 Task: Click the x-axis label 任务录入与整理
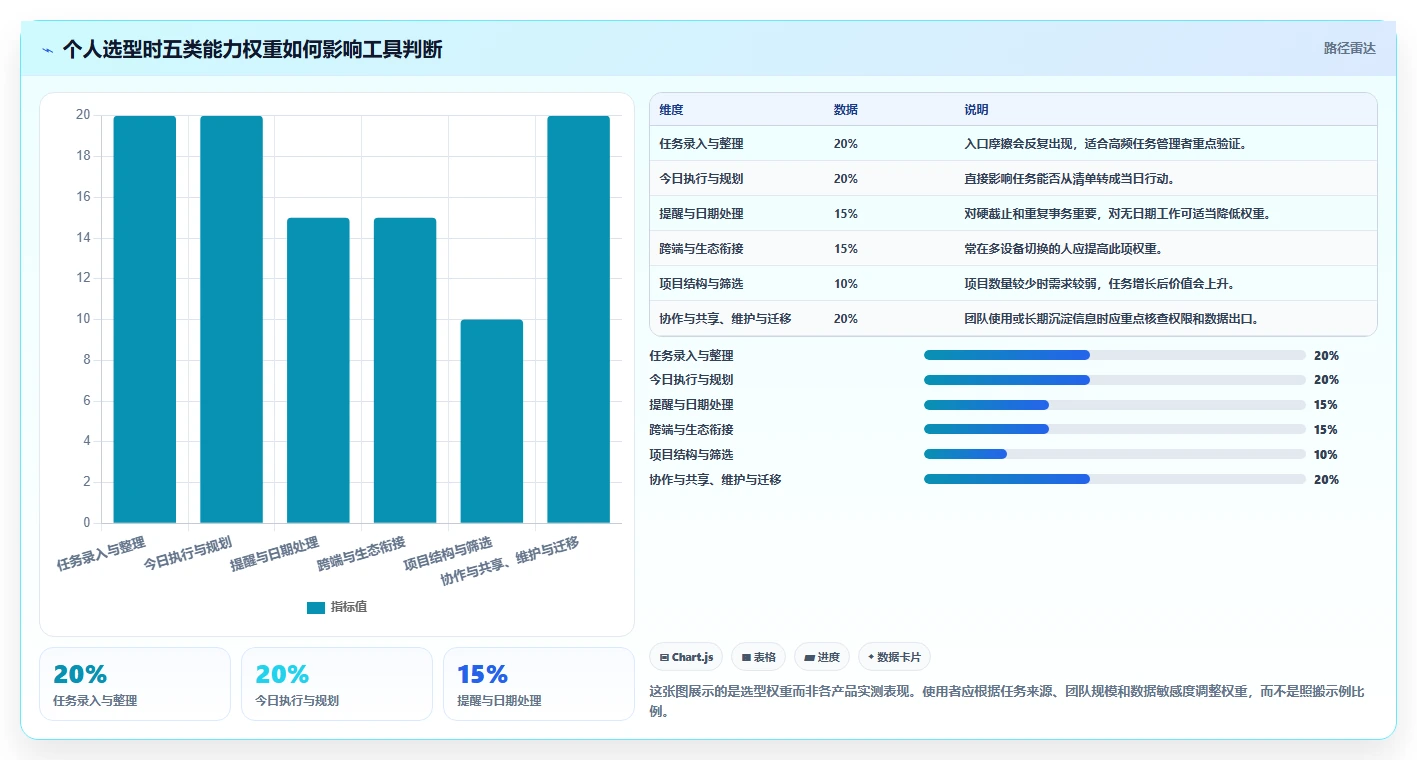pos(102,553)
